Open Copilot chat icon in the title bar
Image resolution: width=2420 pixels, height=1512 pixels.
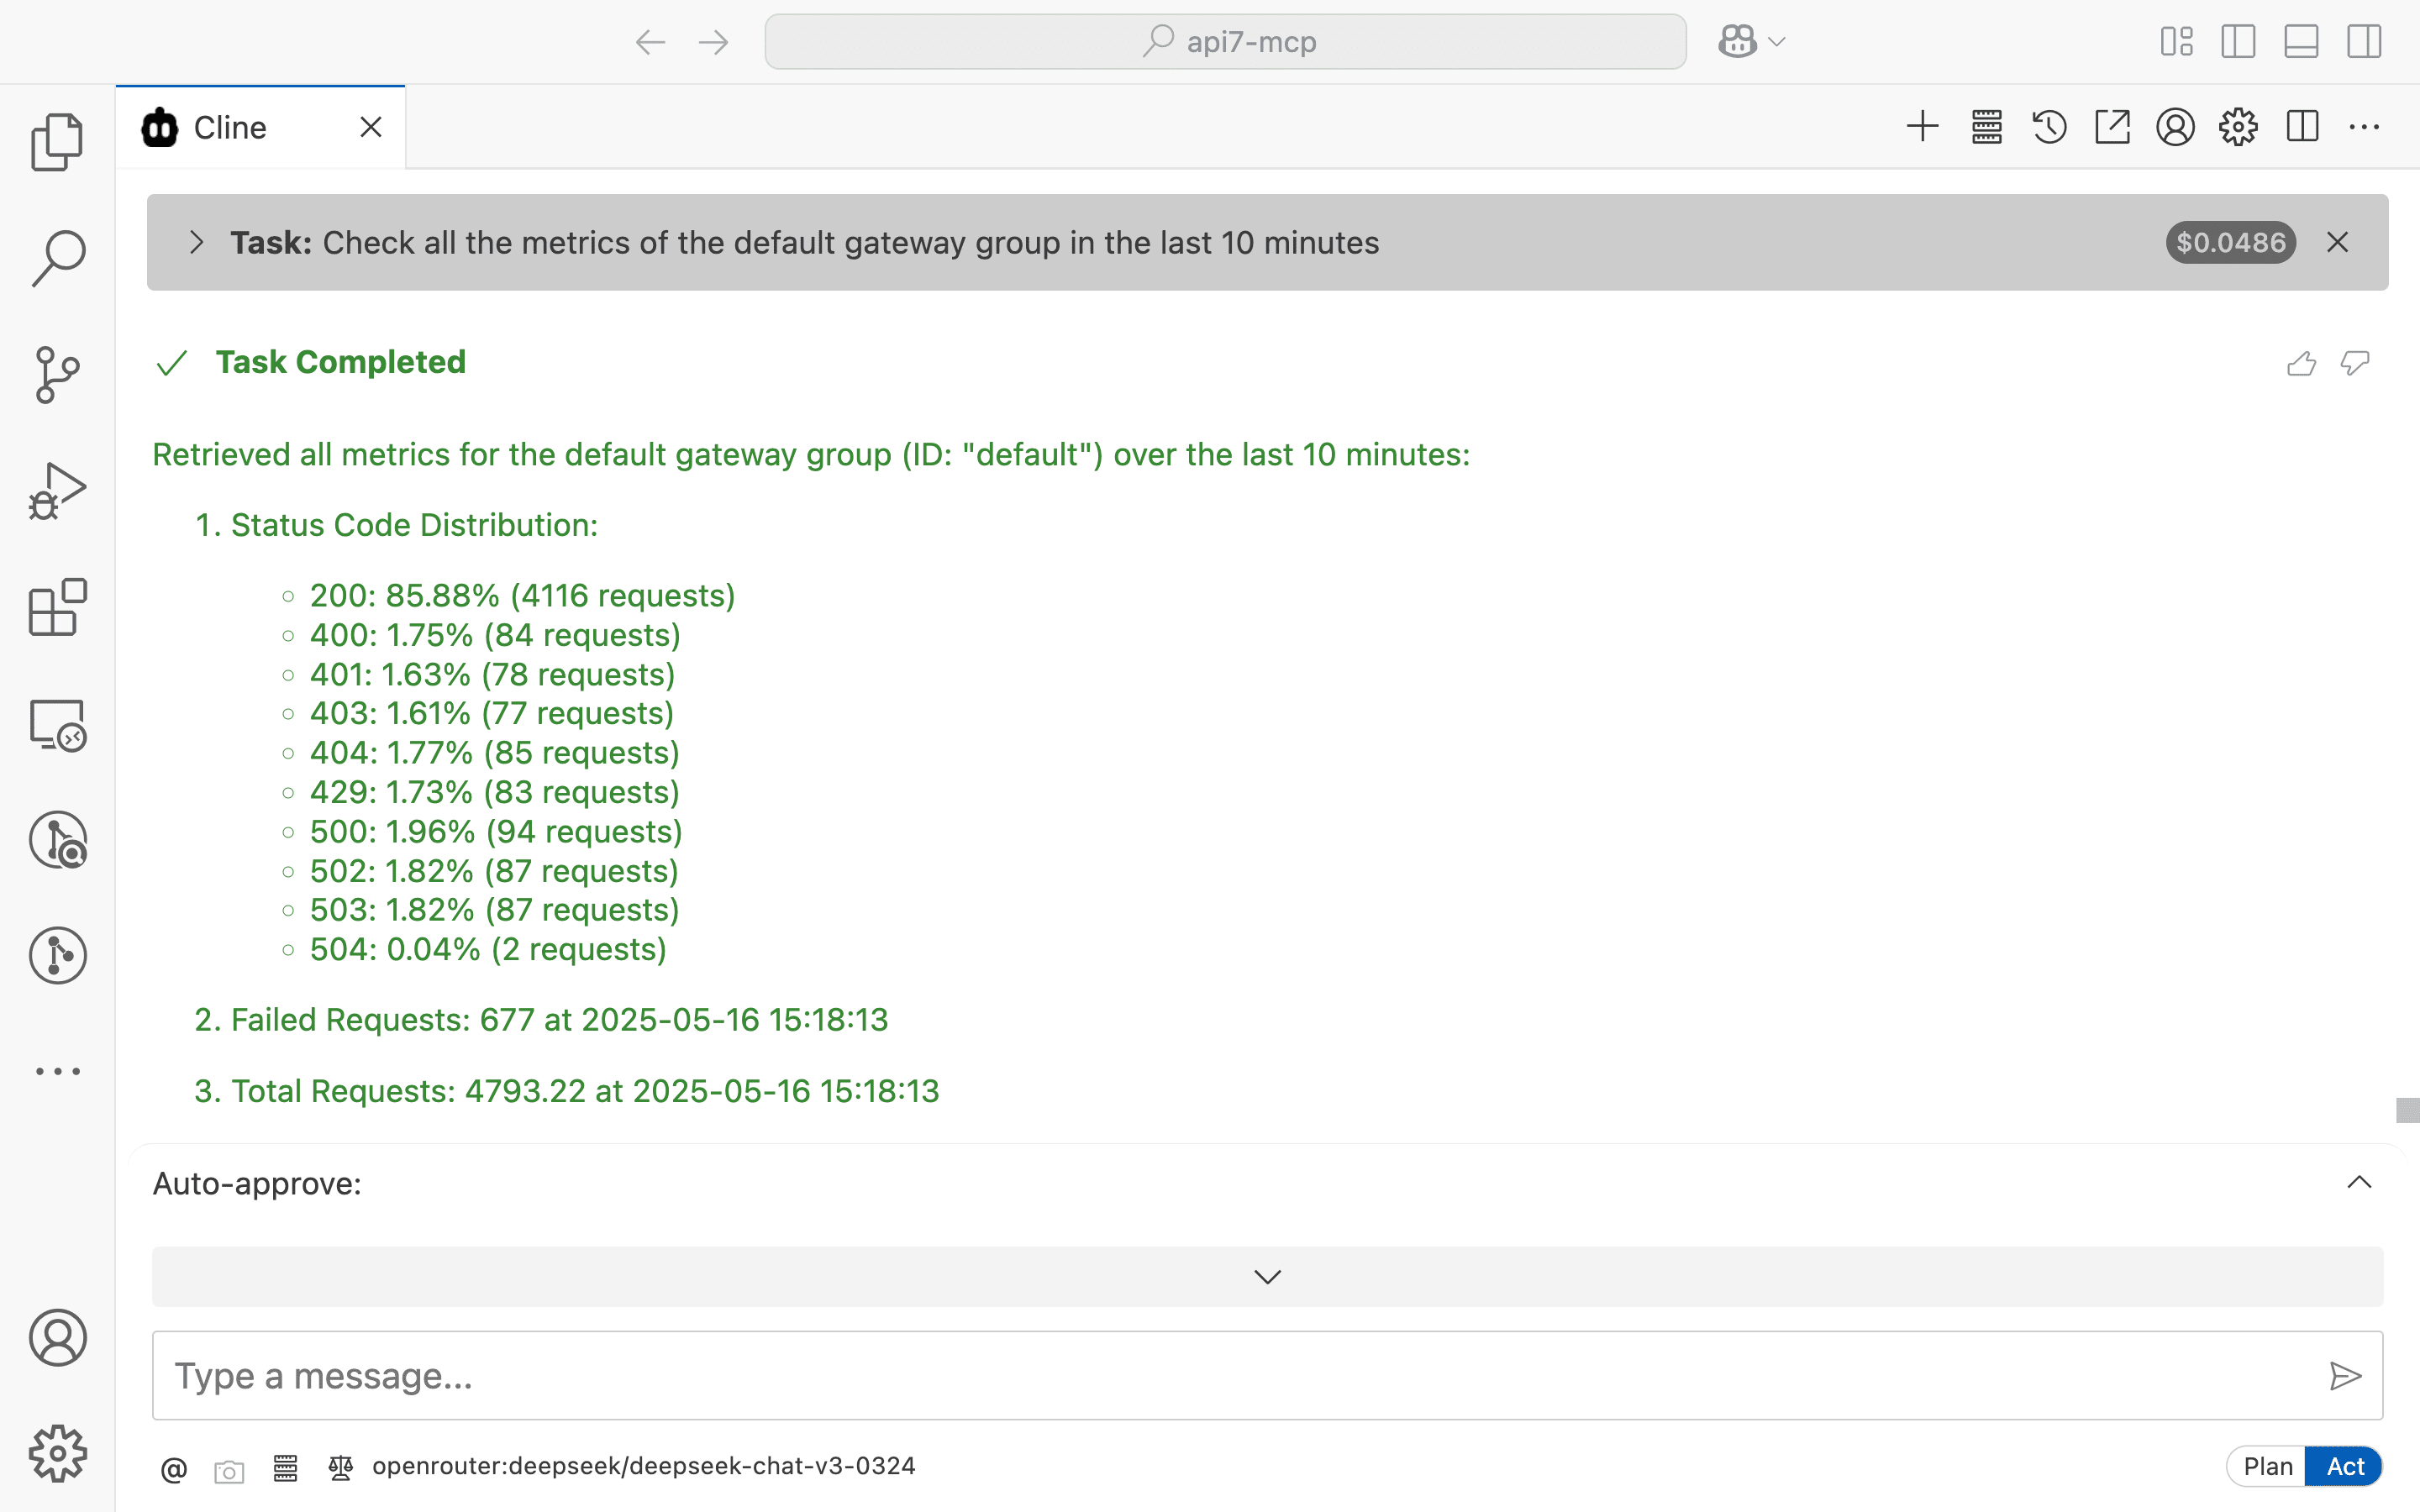coord(1737,42)
